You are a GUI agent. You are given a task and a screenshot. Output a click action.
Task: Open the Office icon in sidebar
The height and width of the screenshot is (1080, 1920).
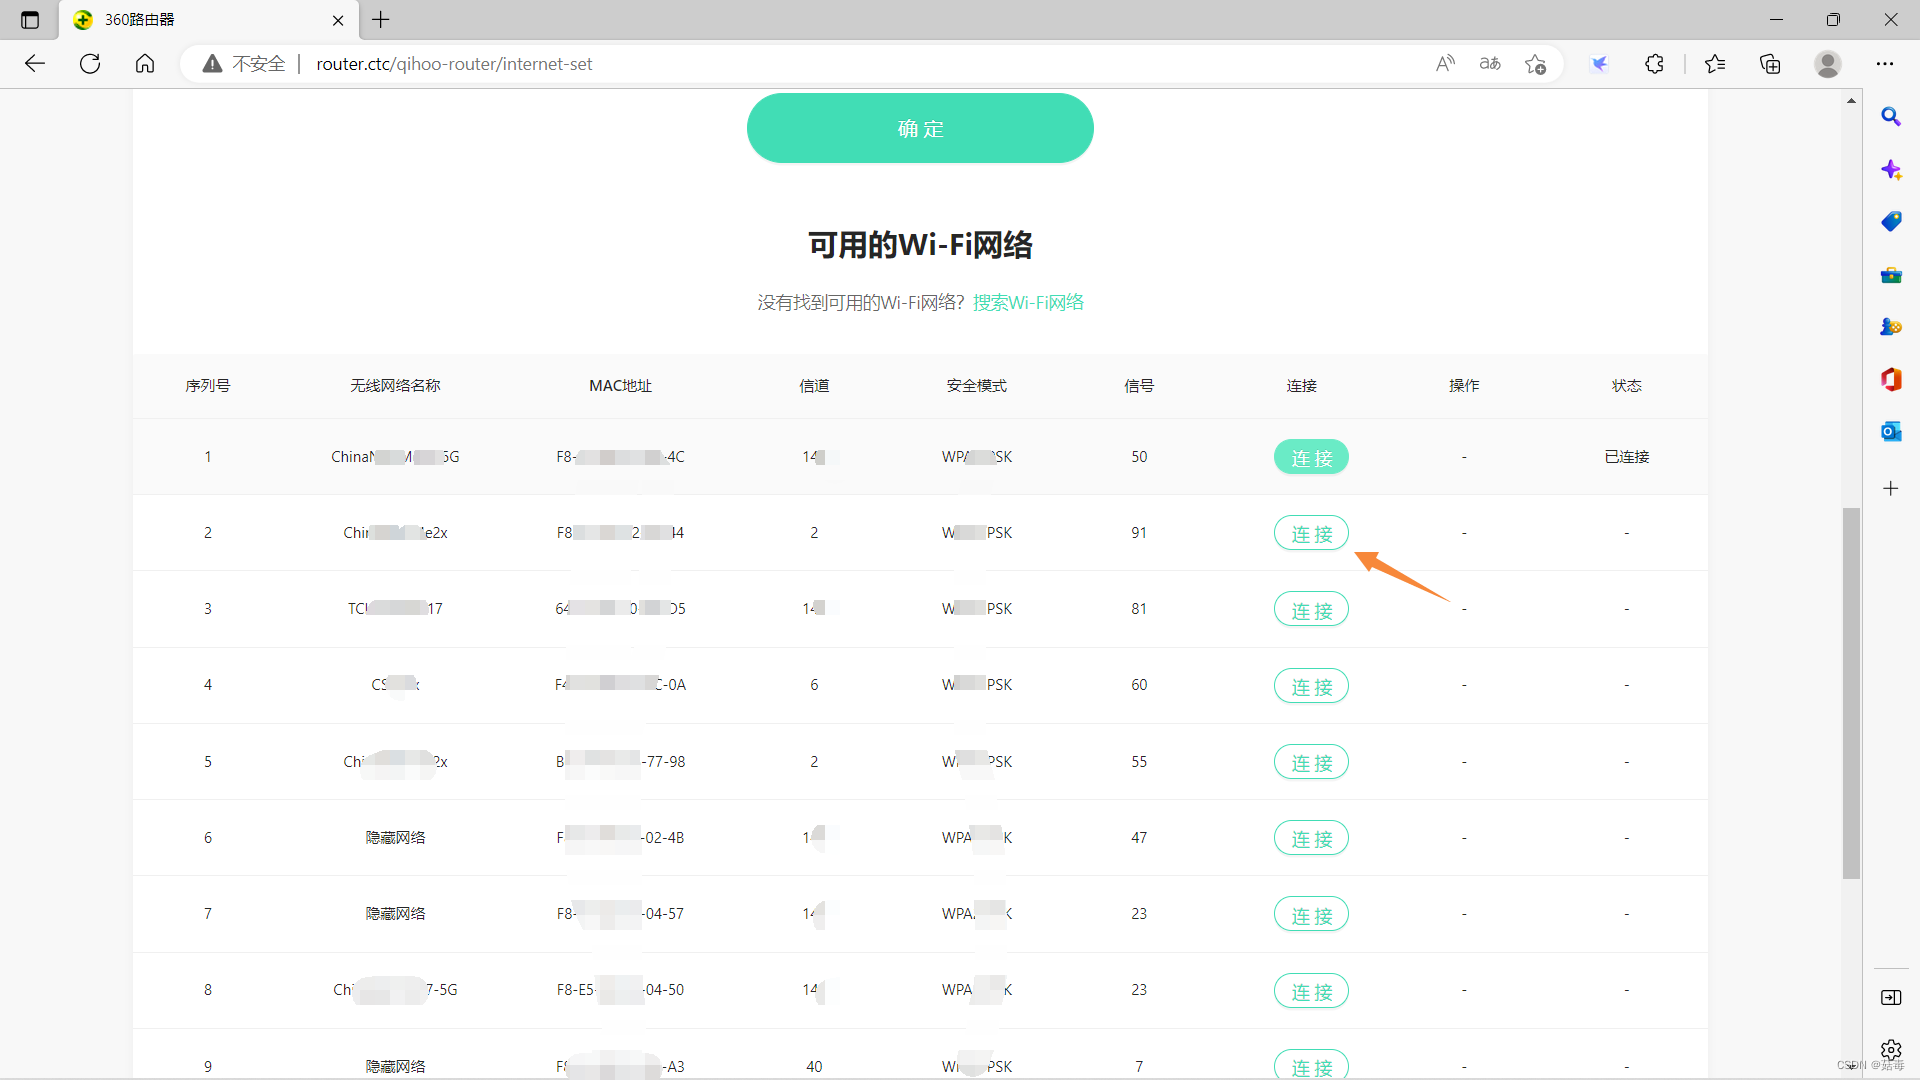(1890, 379)
